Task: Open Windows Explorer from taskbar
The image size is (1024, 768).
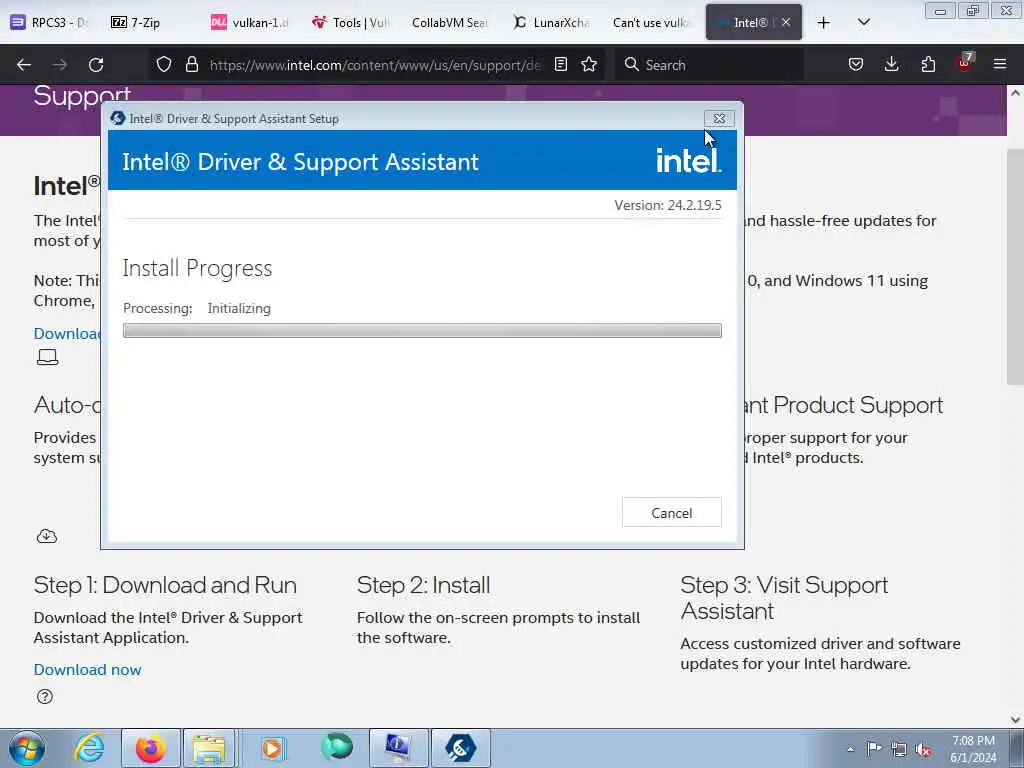Action: coord(209,748)
